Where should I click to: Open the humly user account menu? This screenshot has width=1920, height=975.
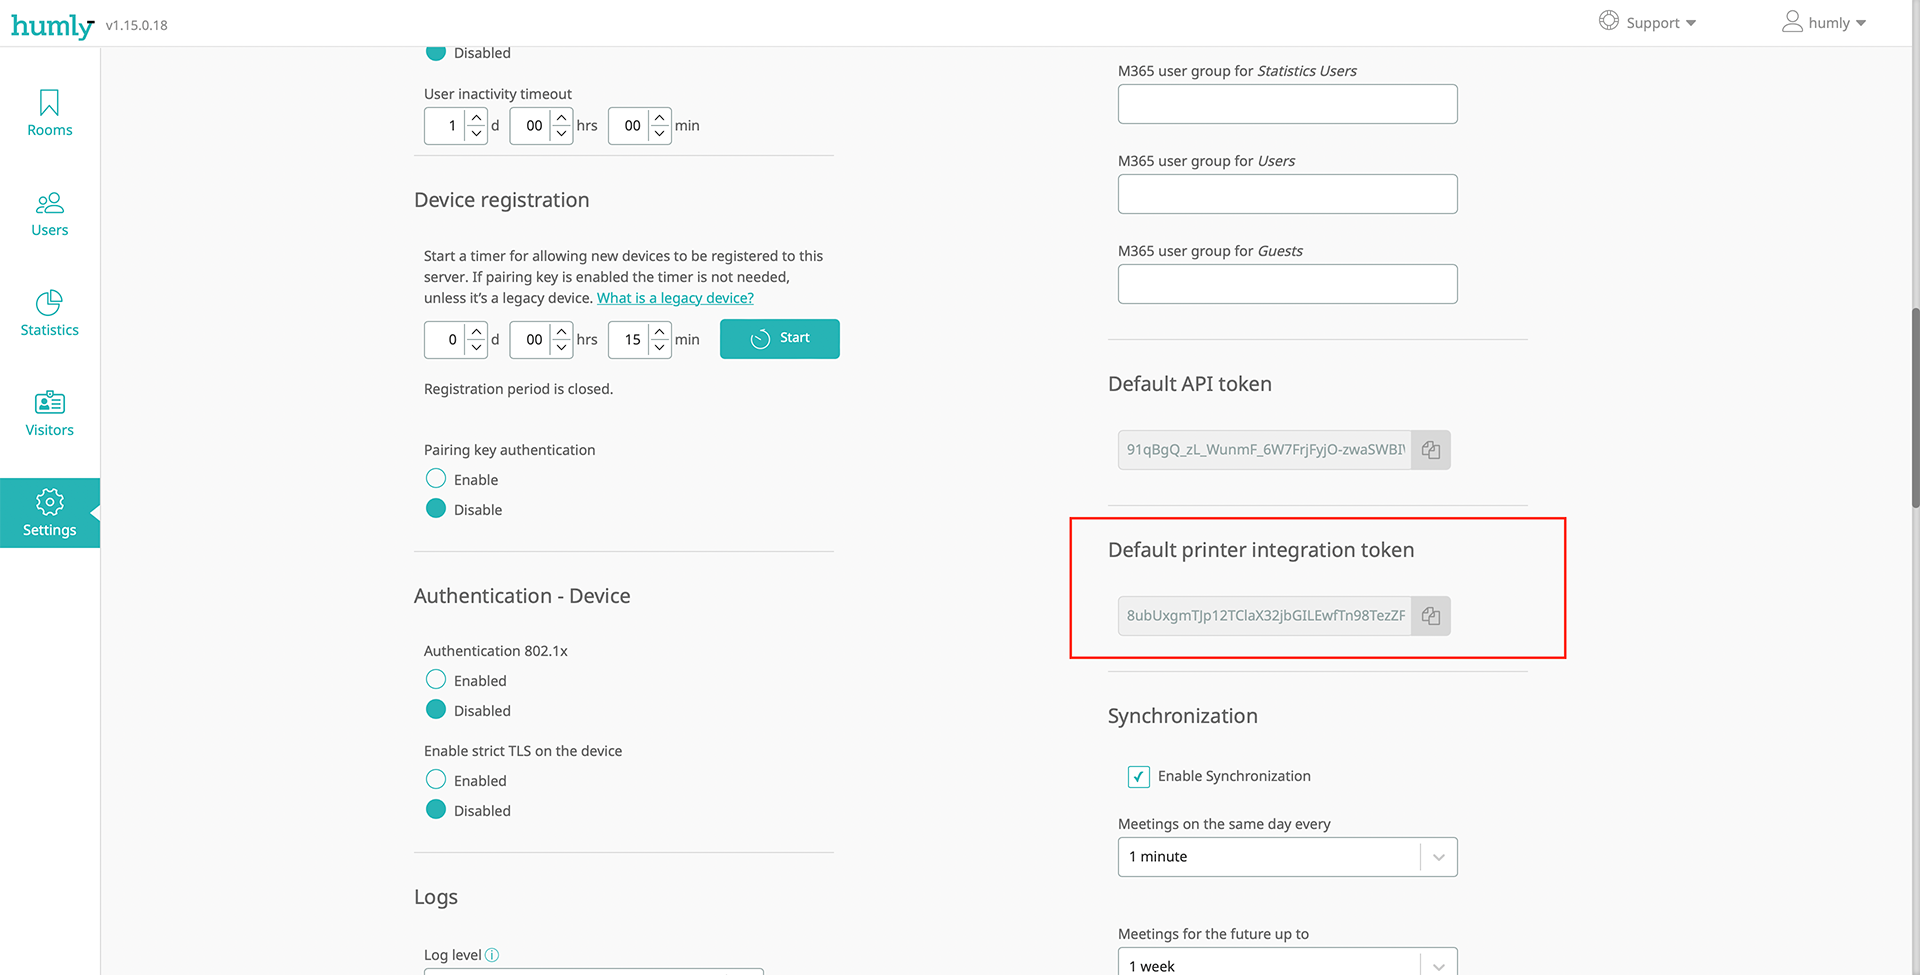(x=1824, y=23)
